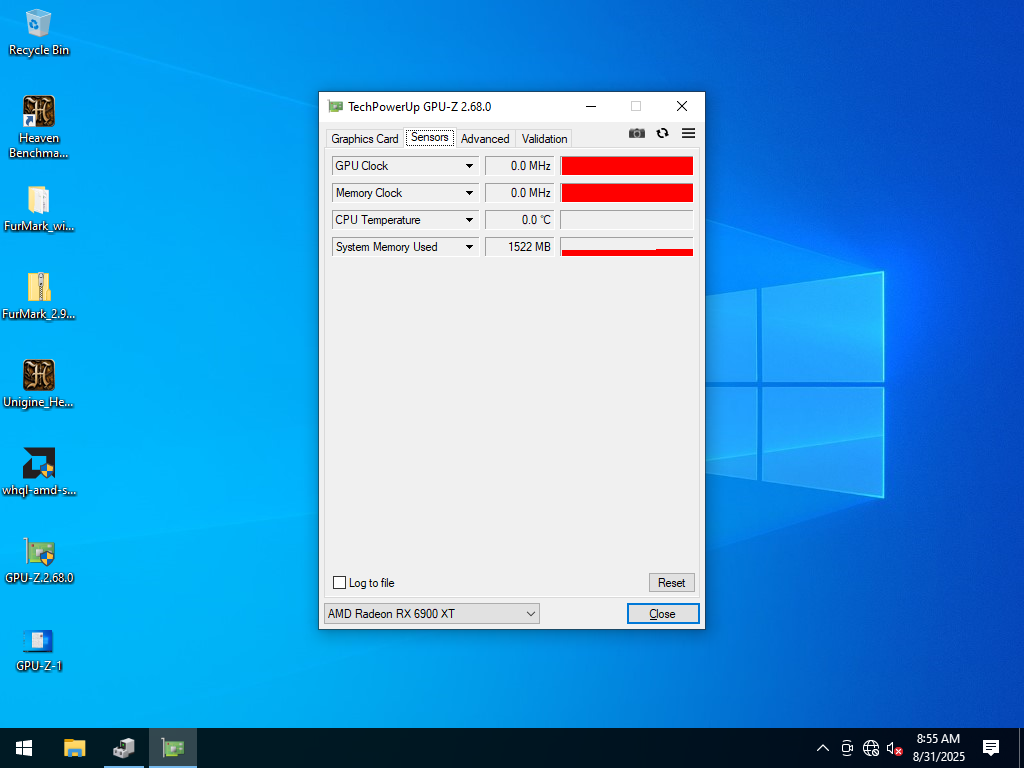The width and height of the screenshot is (1024, 768).
Task: Click the Memory Clock 0.0 MHz value
Action: click(x=520, y=193)
